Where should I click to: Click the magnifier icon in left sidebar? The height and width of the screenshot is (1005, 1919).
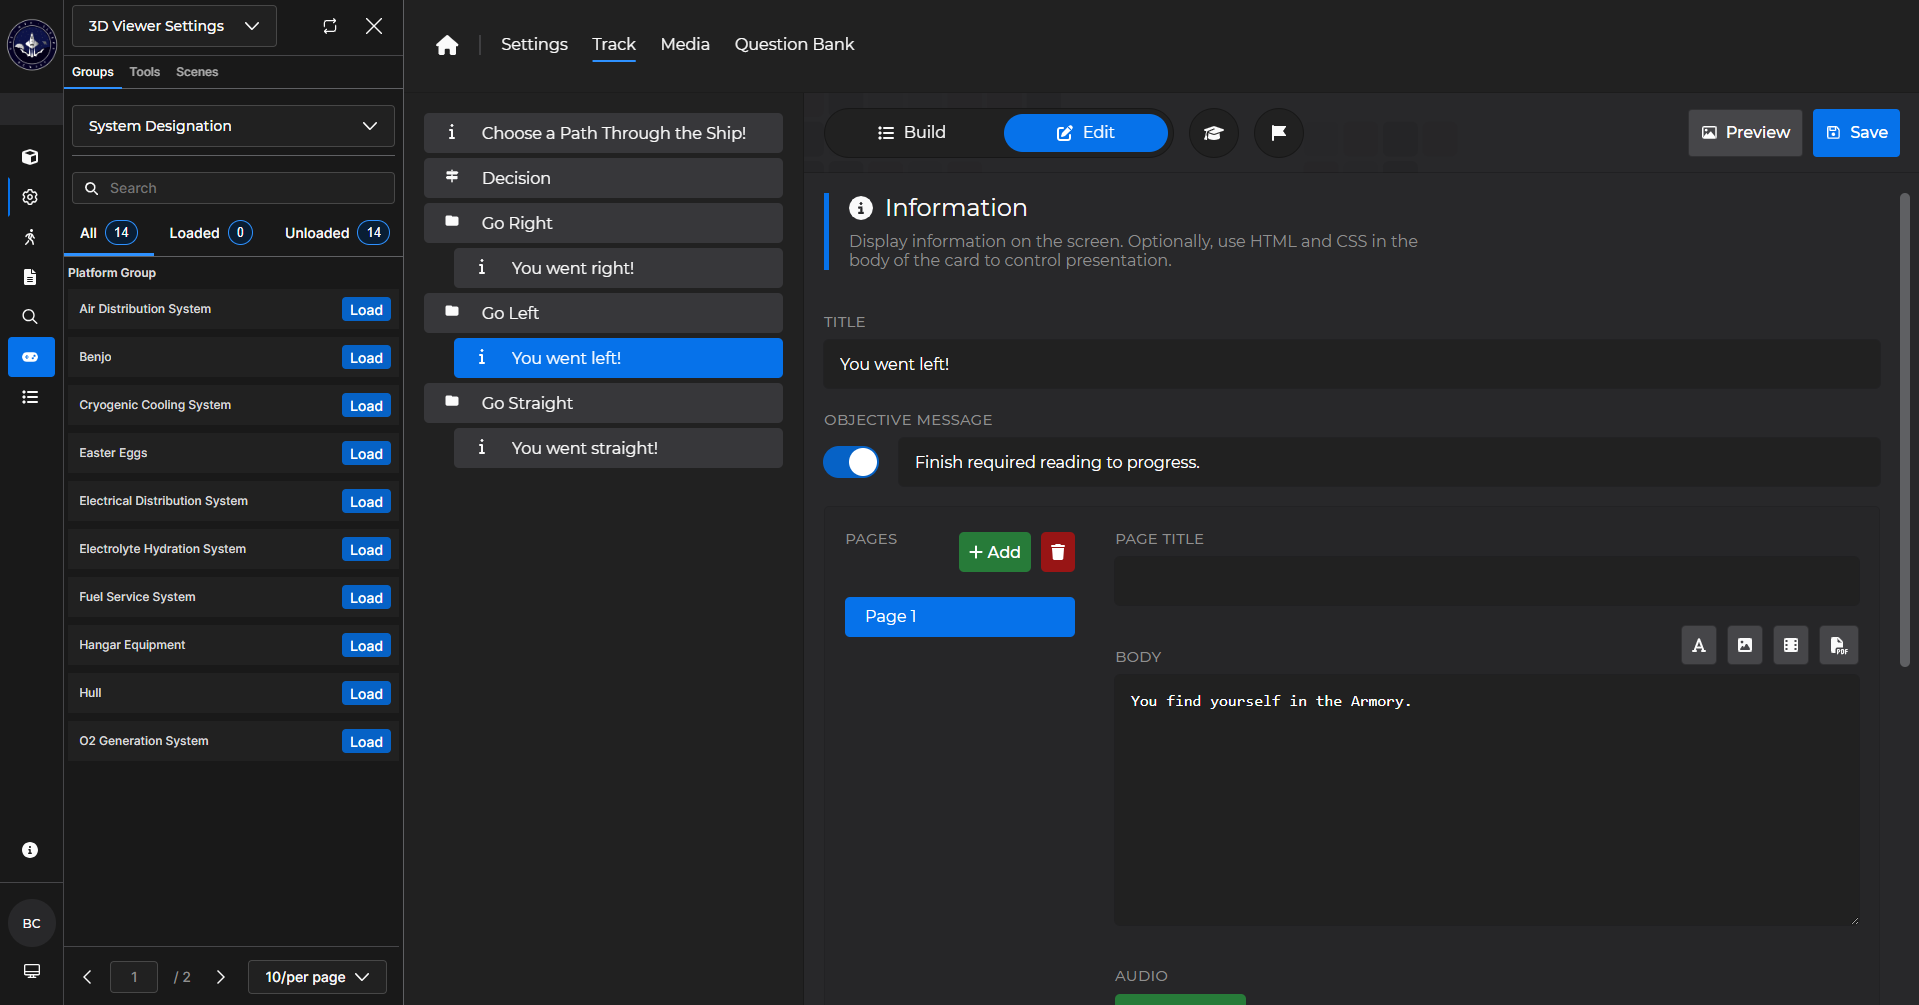click(30, 317)
